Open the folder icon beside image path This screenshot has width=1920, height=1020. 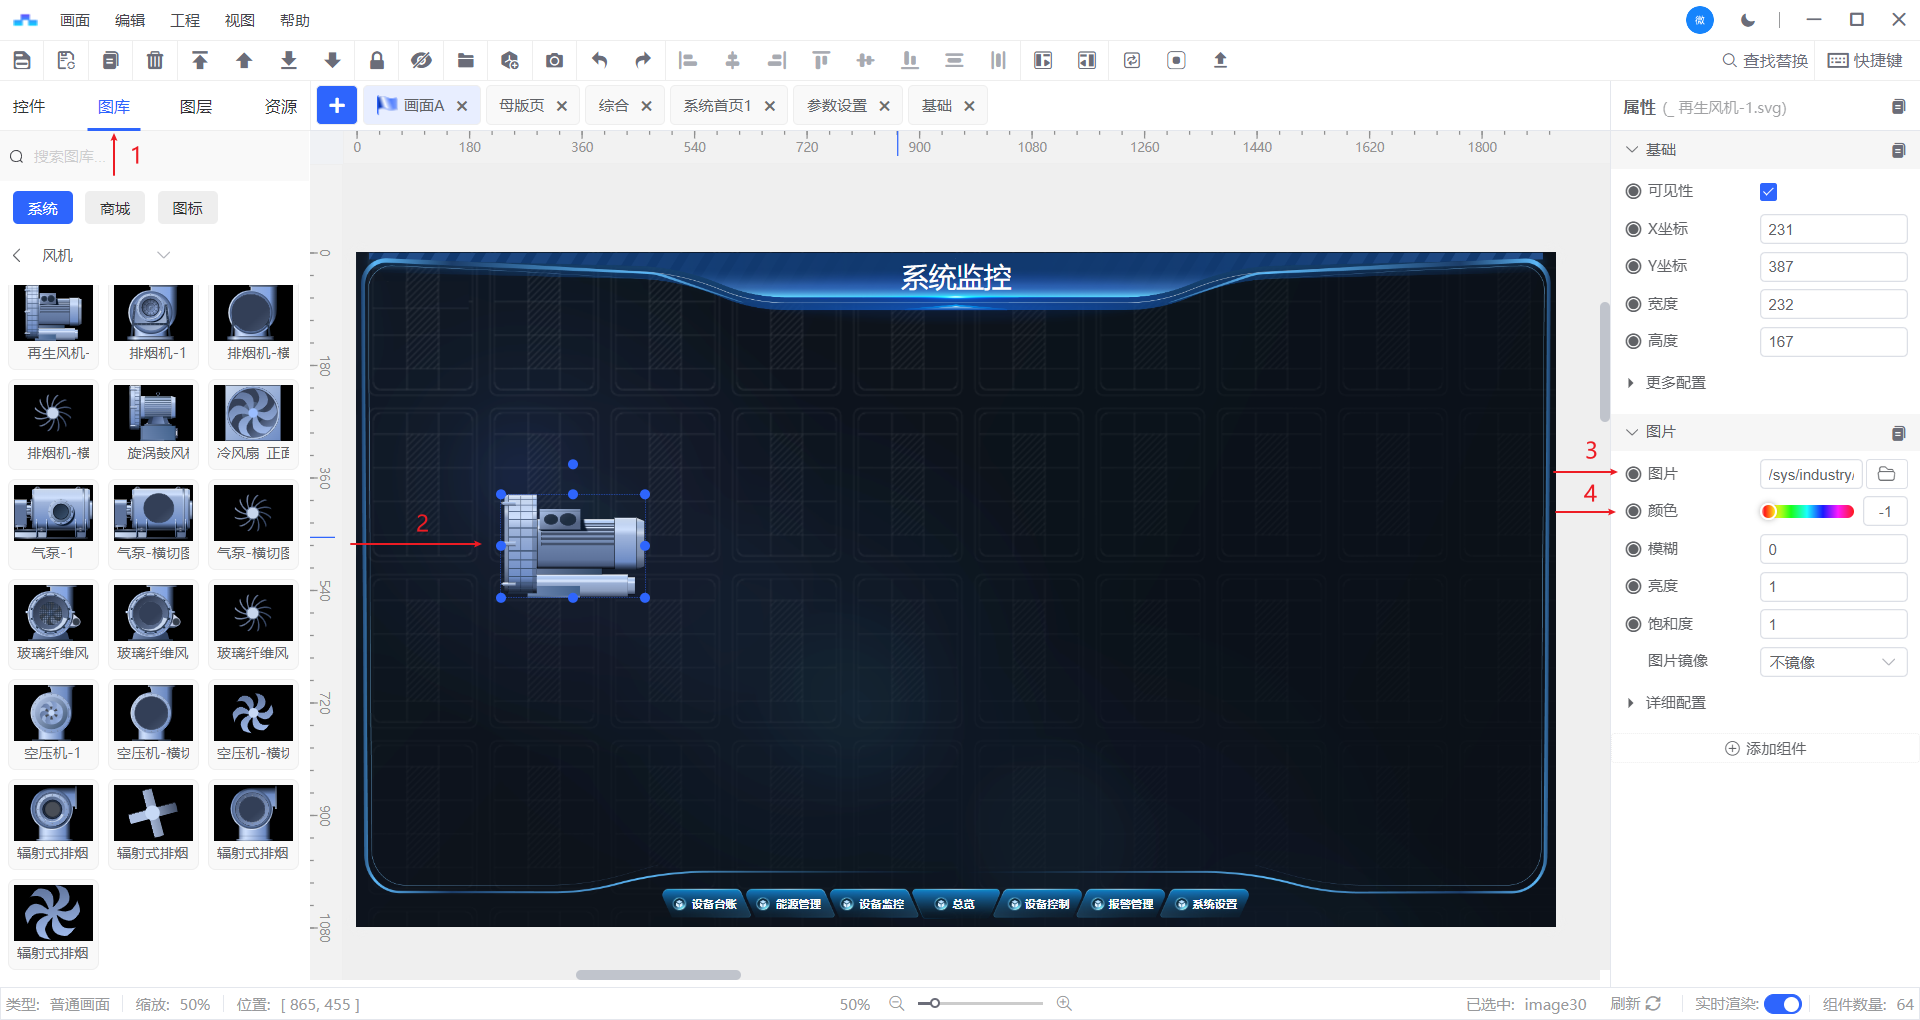(1886, 474)
